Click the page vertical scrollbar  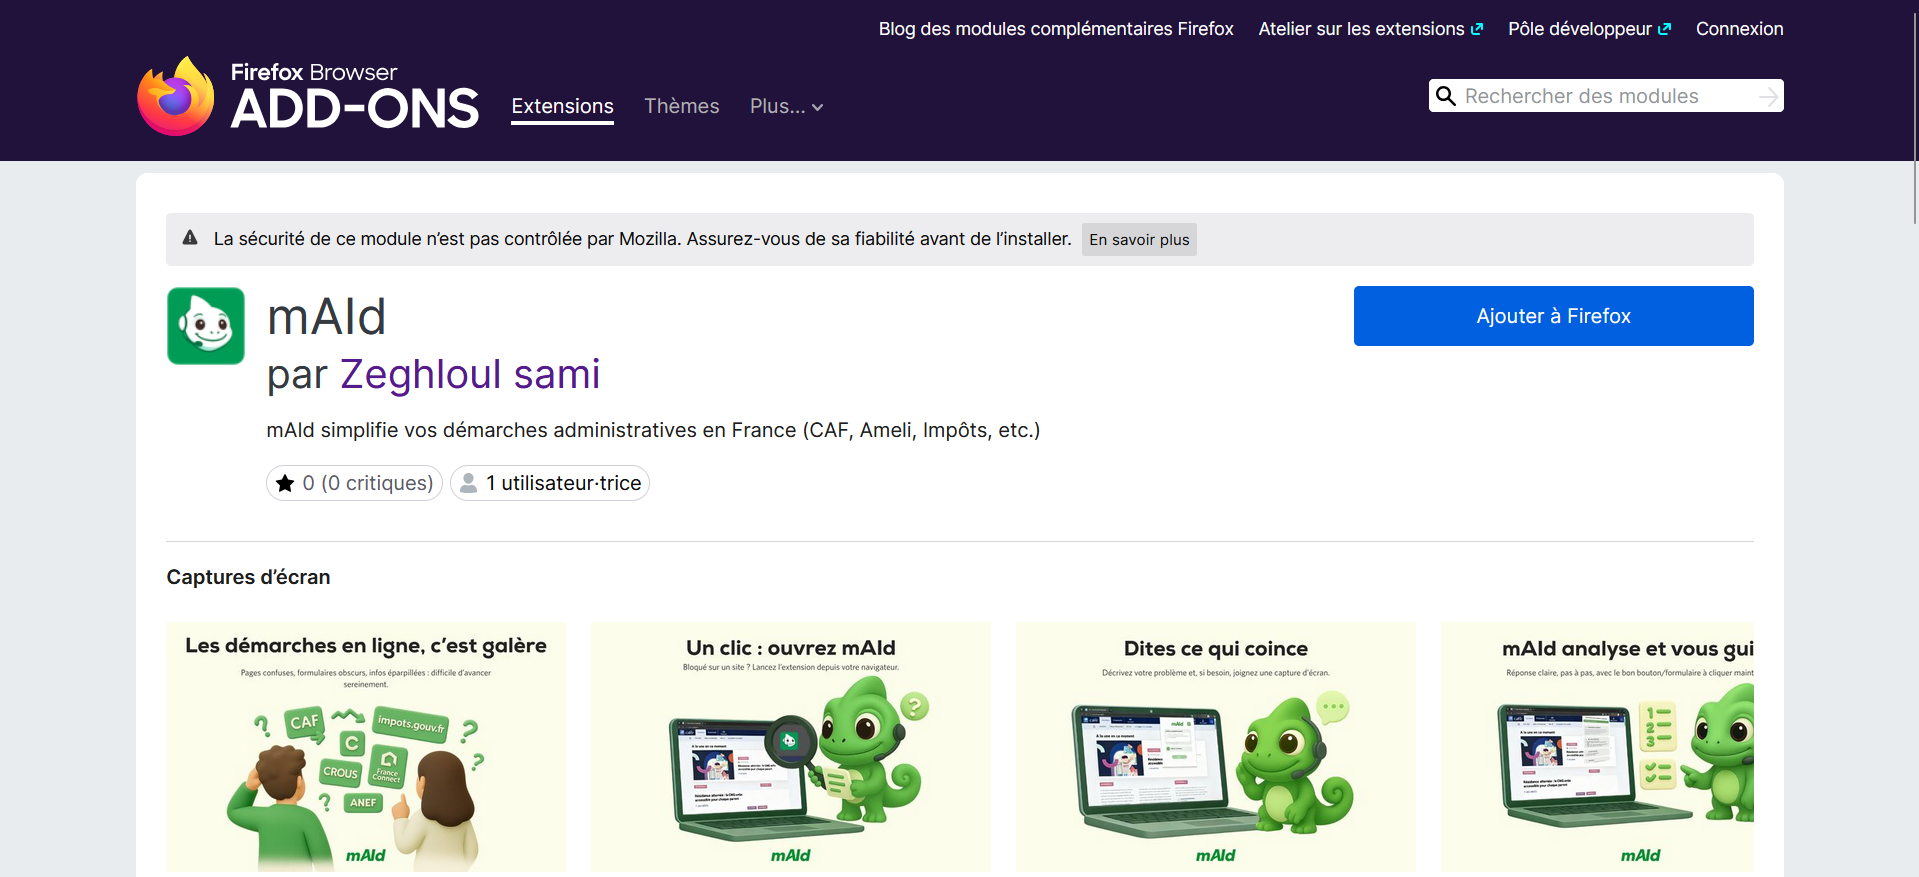click(x=1913, y=110)
